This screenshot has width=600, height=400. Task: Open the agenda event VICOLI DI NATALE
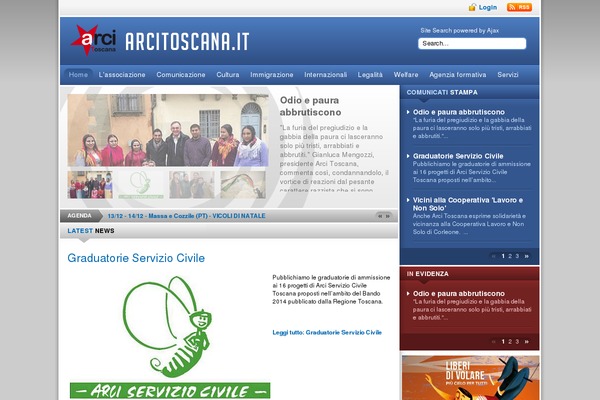pos(186,216)
